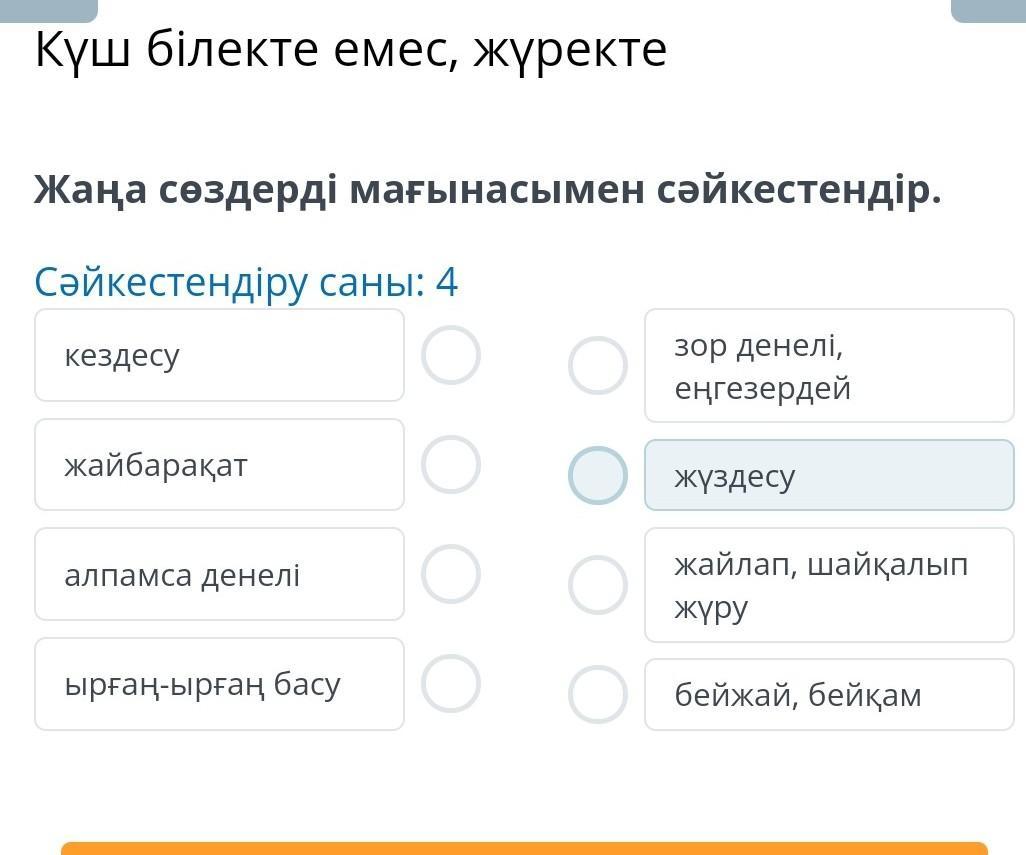This screenshot has width=1026, height=855.
Task: Select the circle next to жайлап, шайқалып жүру
Action: pyautogui.click(x=597, y=585)
